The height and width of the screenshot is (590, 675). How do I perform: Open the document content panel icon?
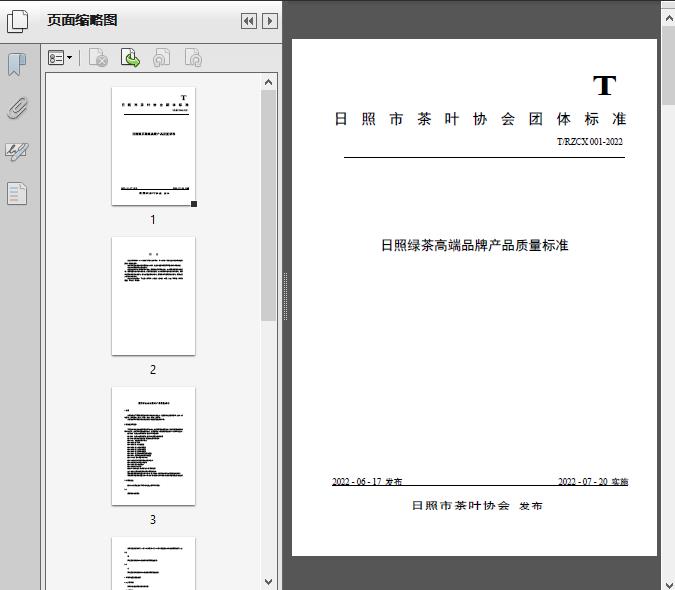17,193
